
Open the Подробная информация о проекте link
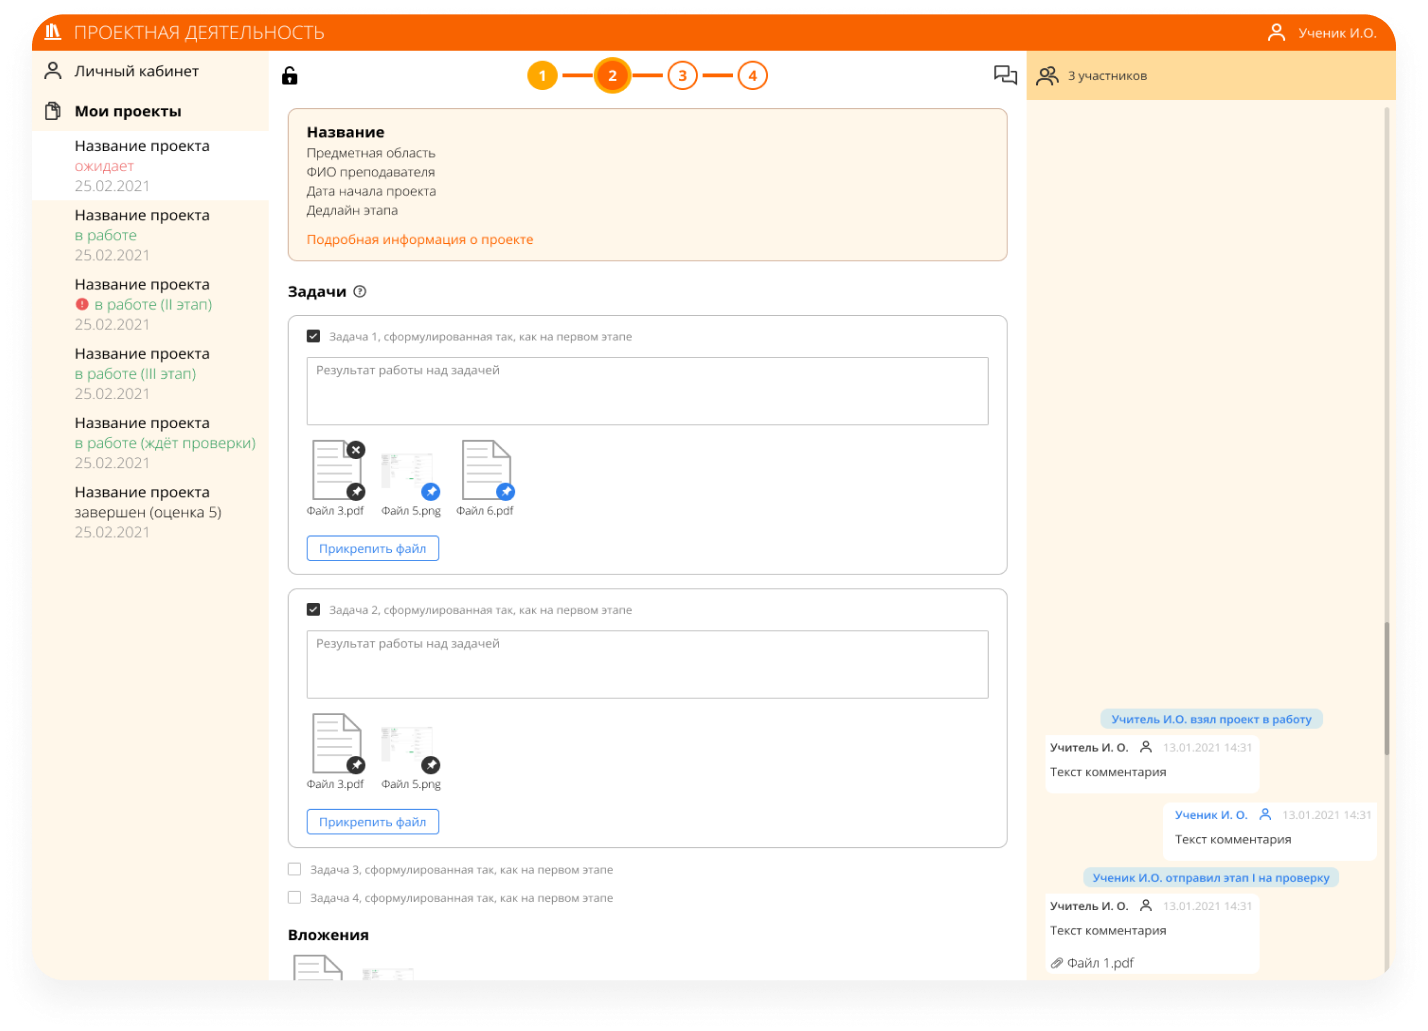(x=420, y=240)
